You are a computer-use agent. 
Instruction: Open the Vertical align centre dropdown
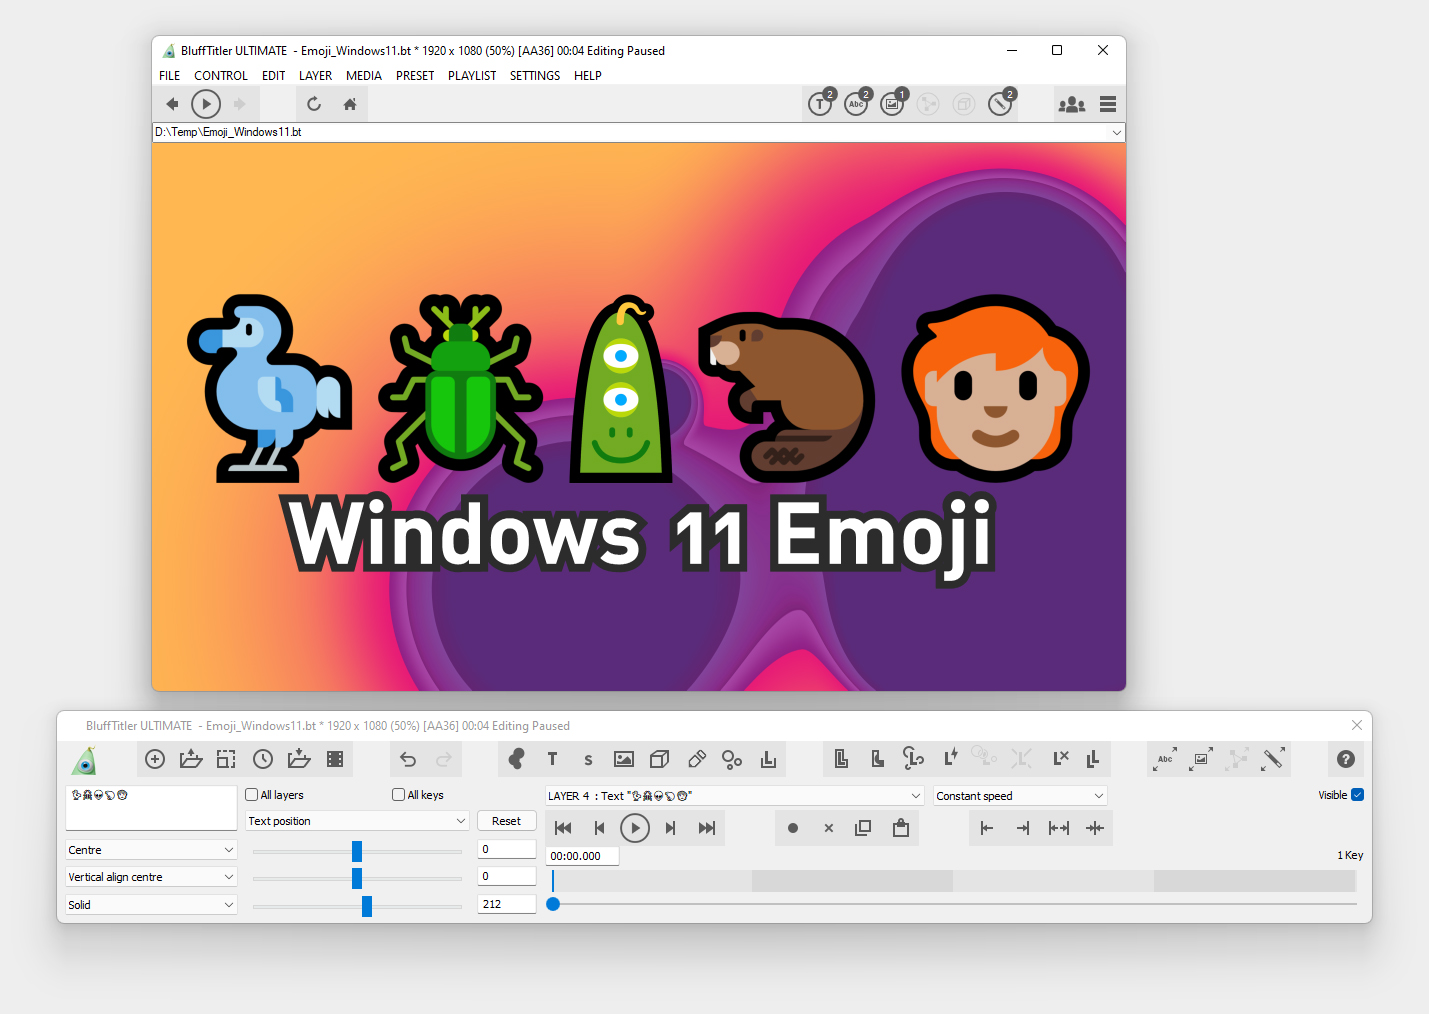(151, 877)
